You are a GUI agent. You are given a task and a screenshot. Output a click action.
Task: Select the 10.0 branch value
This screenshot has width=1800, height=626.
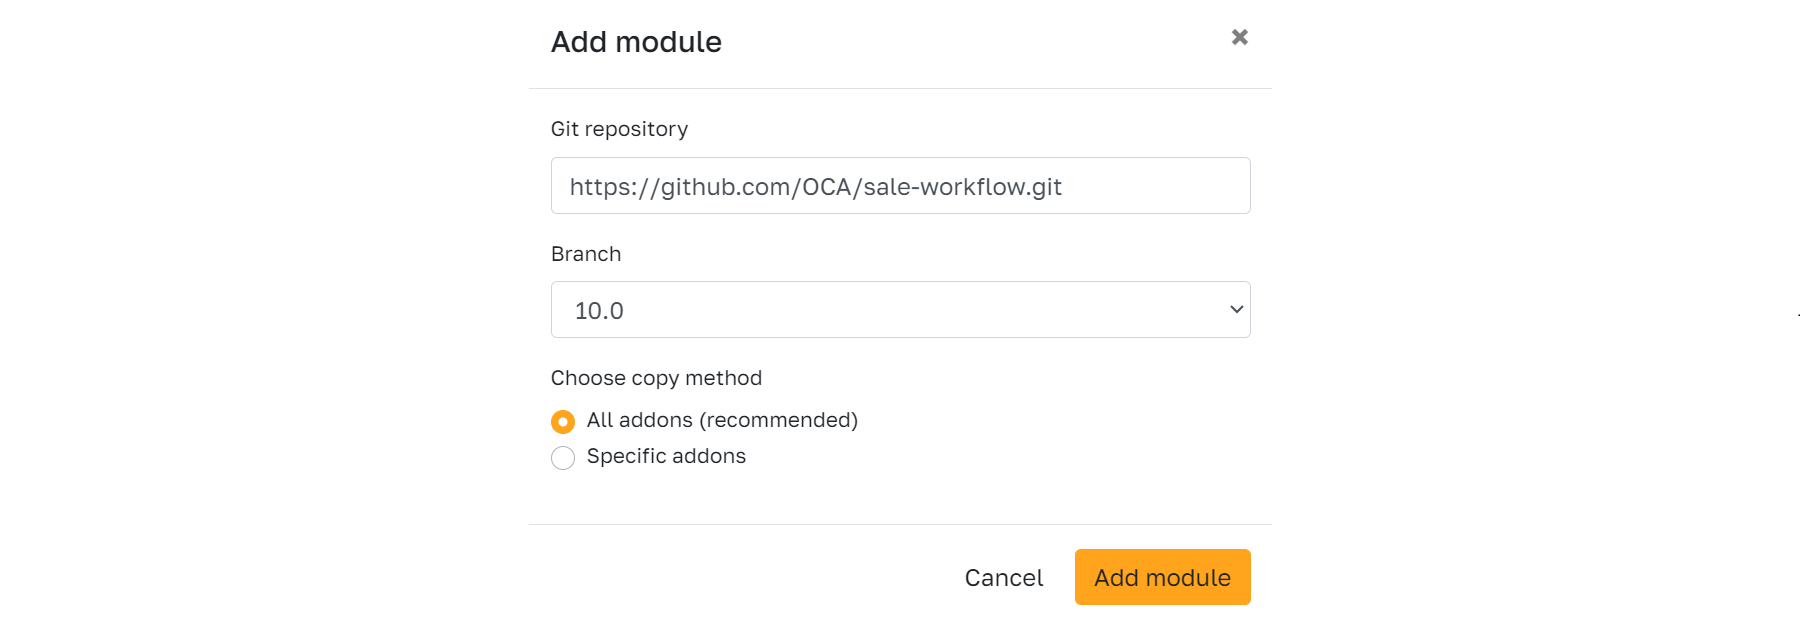[x=599, y=311]
